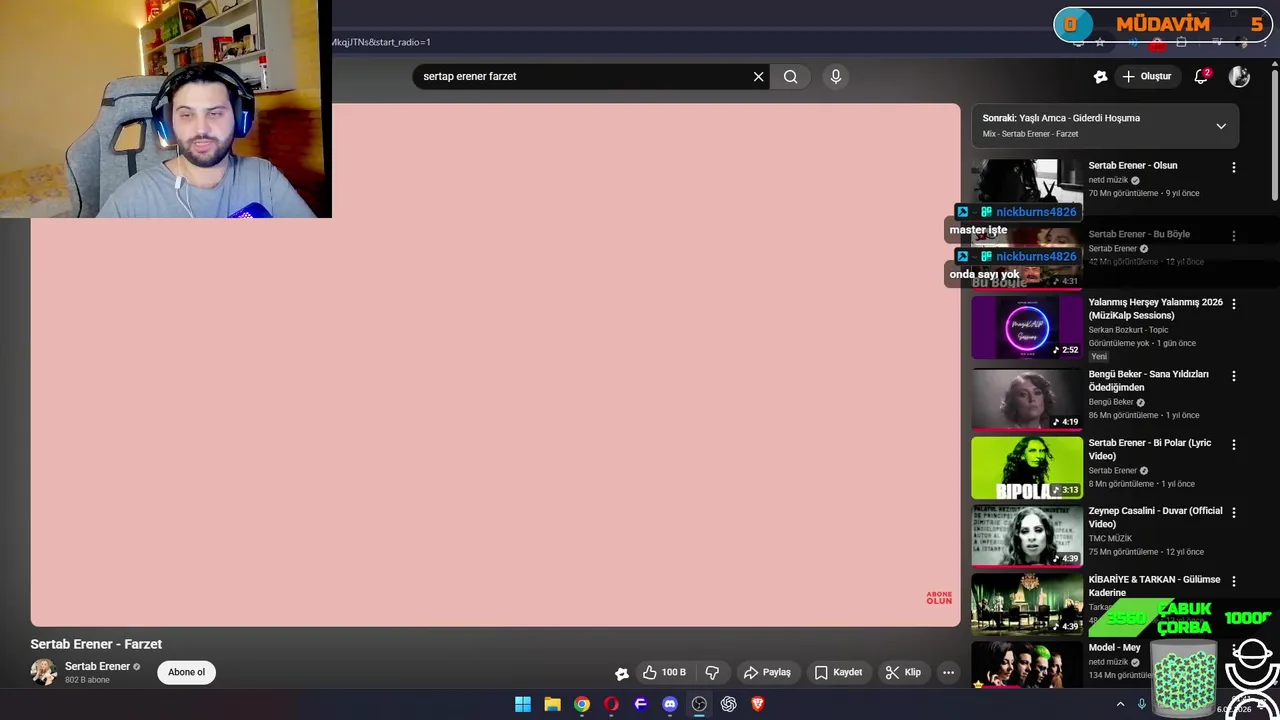Open the purple F app in the taskbar
Image resolution: width=1280 pixels, height=720 pixels.
[x=640, y=704]
